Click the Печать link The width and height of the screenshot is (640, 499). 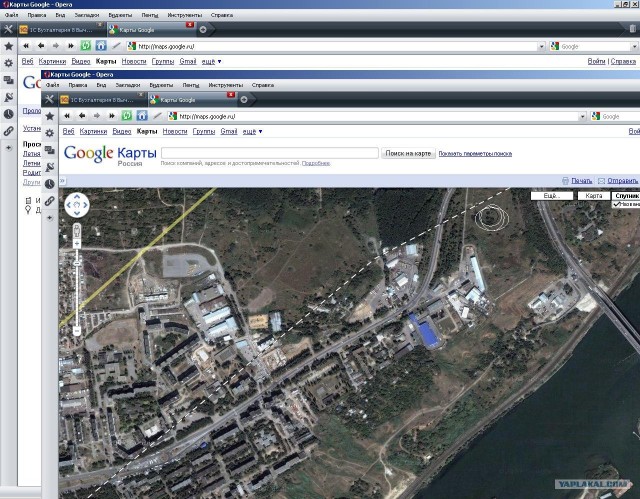click(582, 181)
